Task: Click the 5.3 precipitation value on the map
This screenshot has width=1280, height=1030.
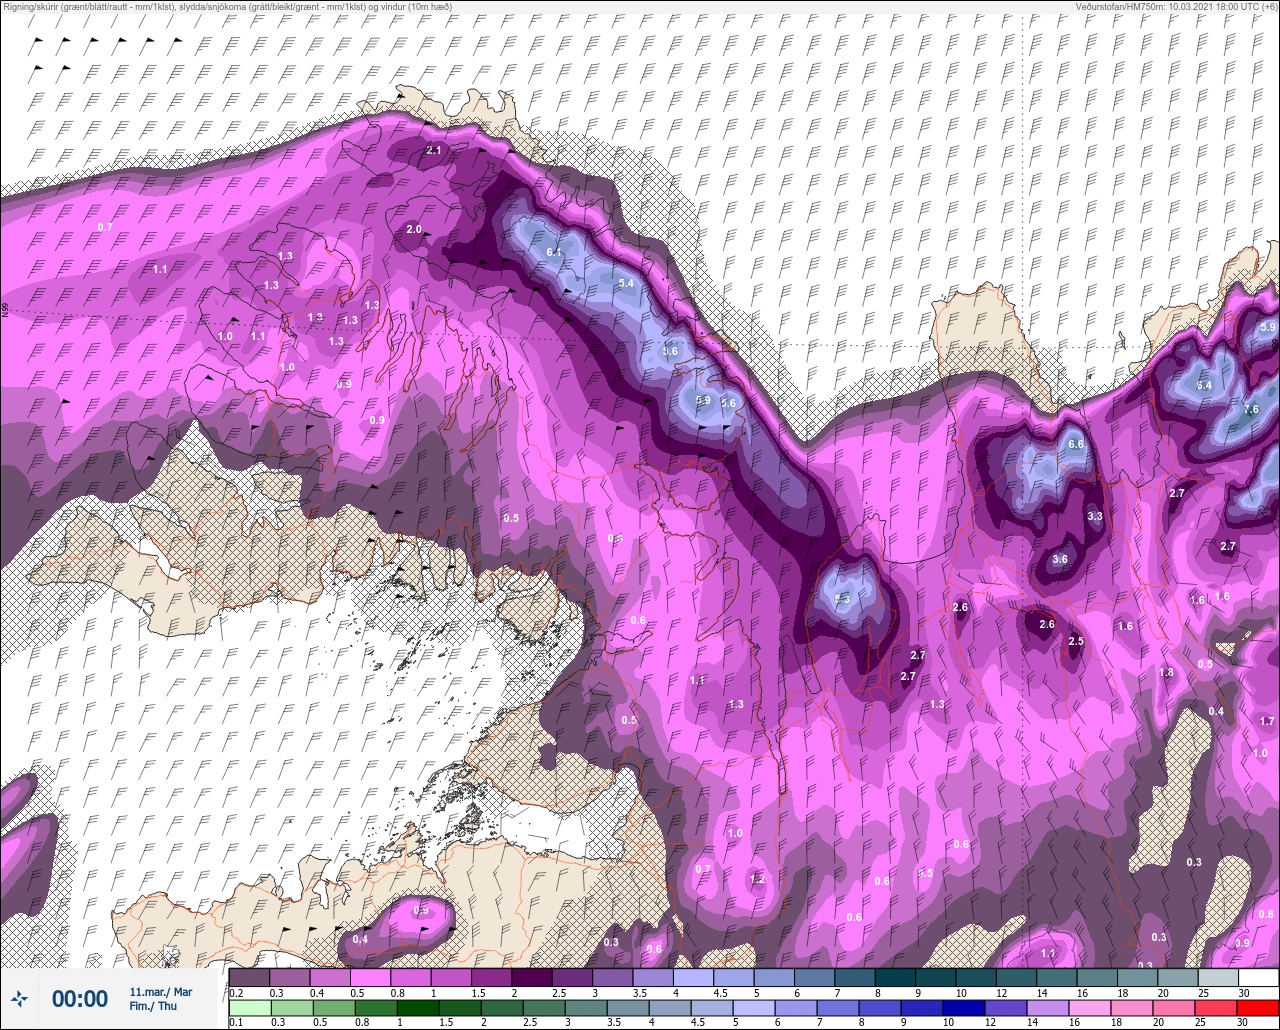Action: [842, 598]
